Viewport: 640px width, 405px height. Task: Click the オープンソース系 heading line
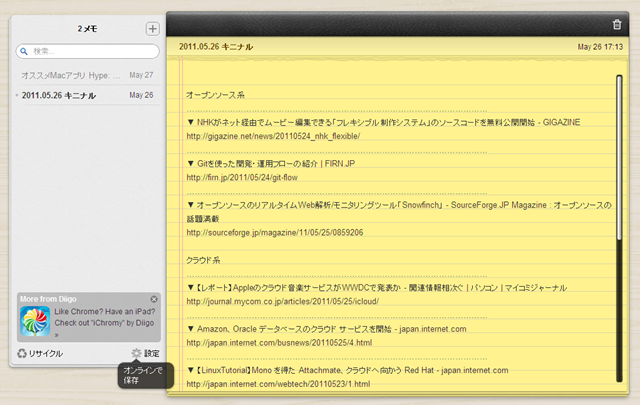coord(215,95)
